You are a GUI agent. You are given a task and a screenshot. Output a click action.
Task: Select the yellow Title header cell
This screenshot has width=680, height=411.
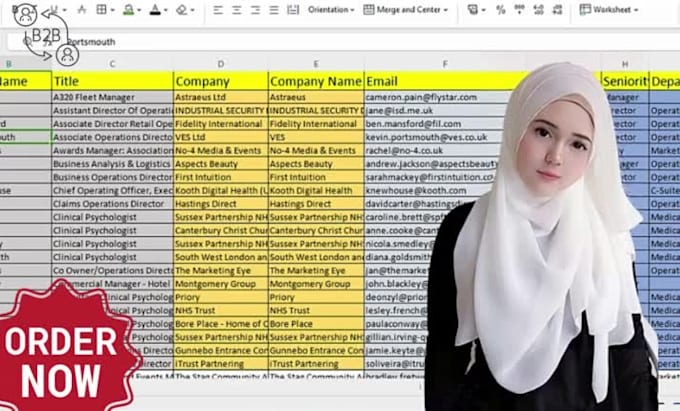point(112,81)
